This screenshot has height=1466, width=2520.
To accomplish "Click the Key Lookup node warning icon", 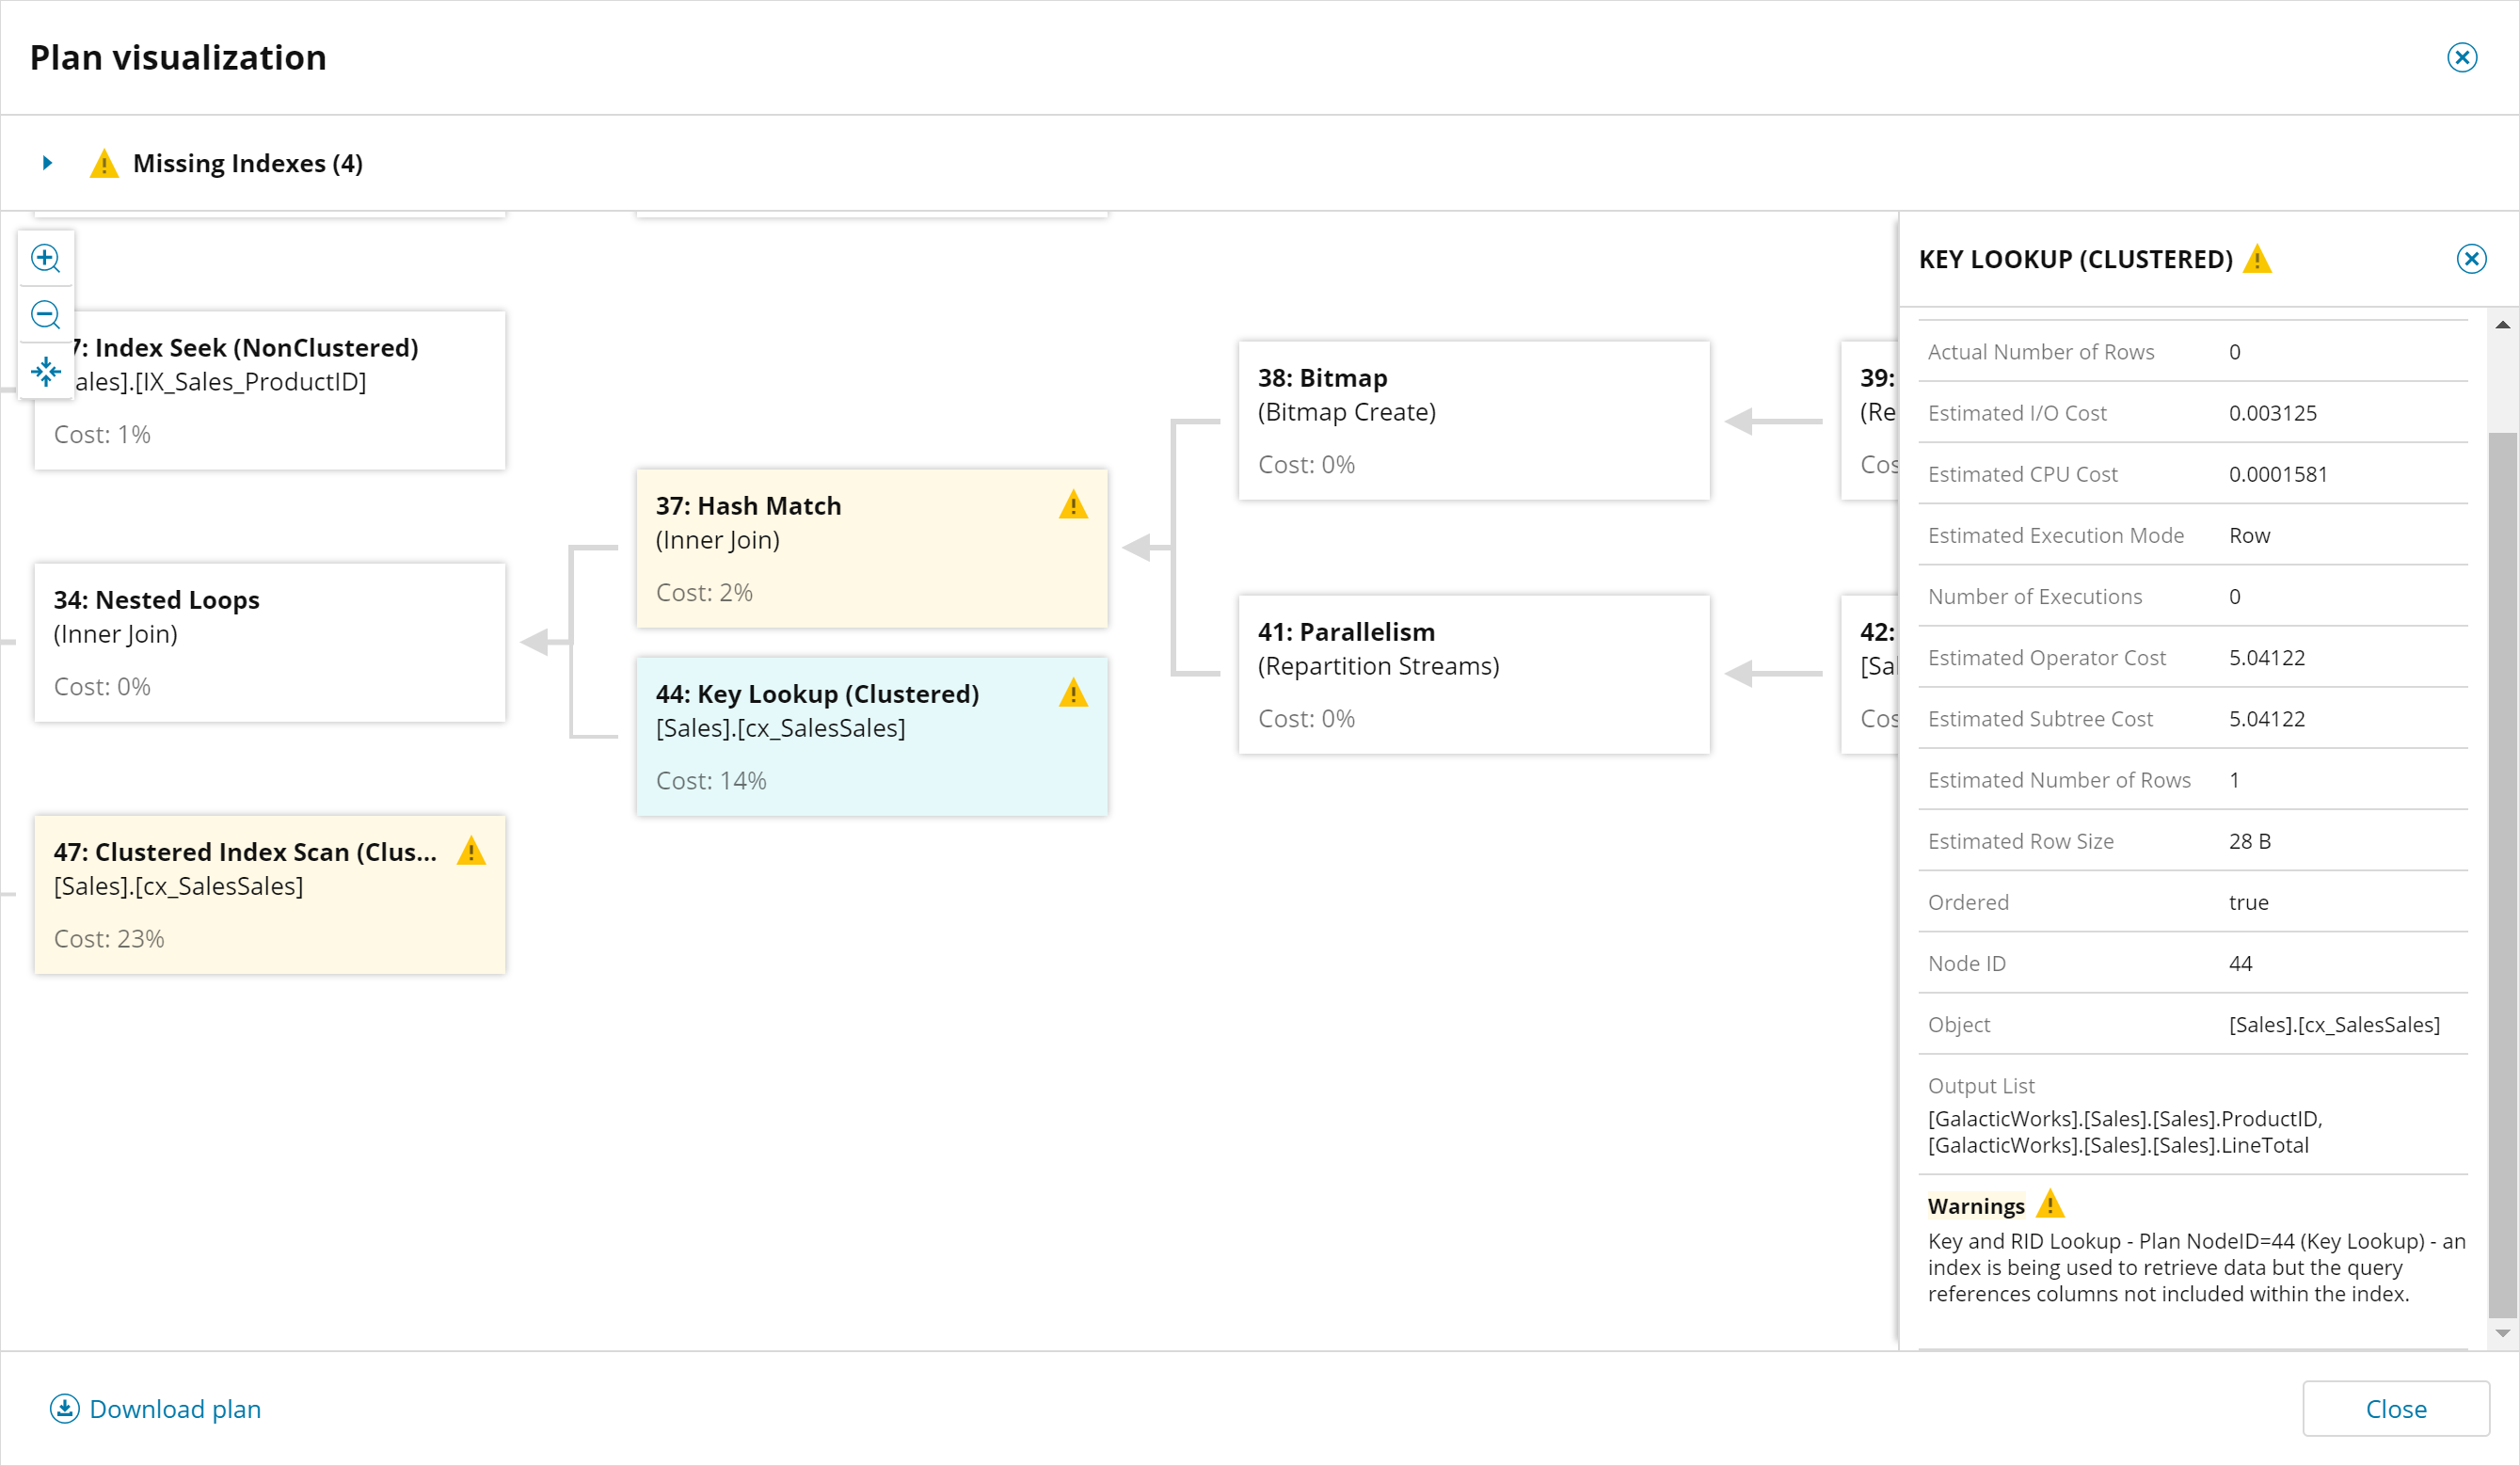I will [1073, 693].
